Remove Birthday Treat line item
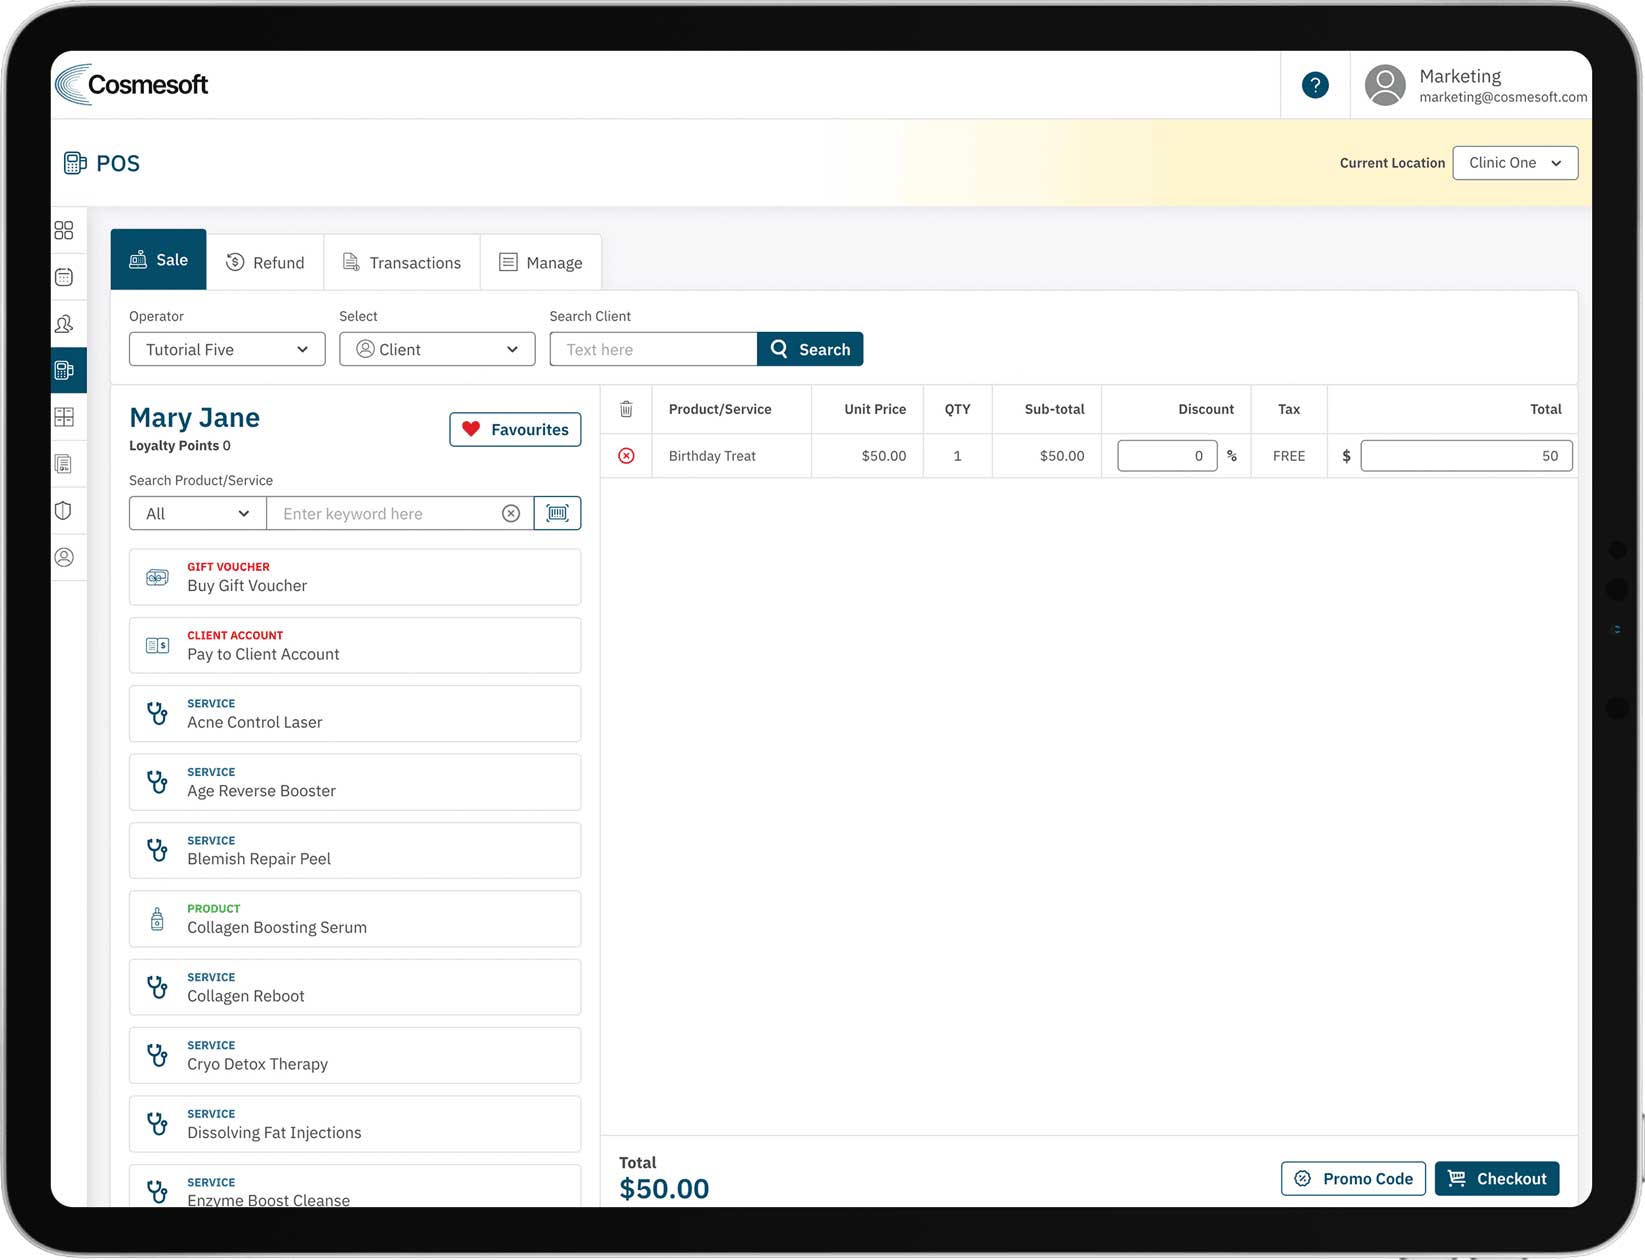Viewport: 1645px width, 1260px height. (626, 456)
